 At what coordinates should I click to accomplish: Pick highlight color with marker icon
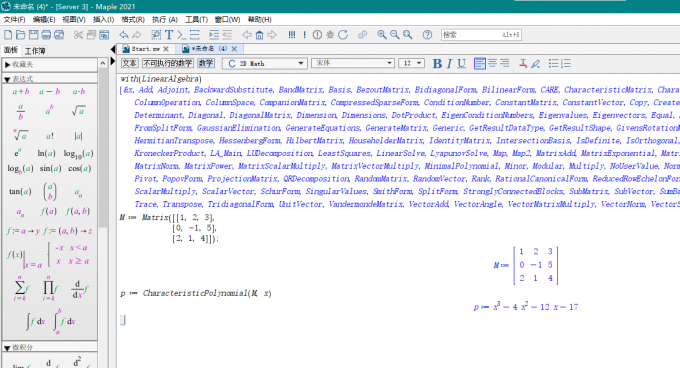(x=536, y=64)
